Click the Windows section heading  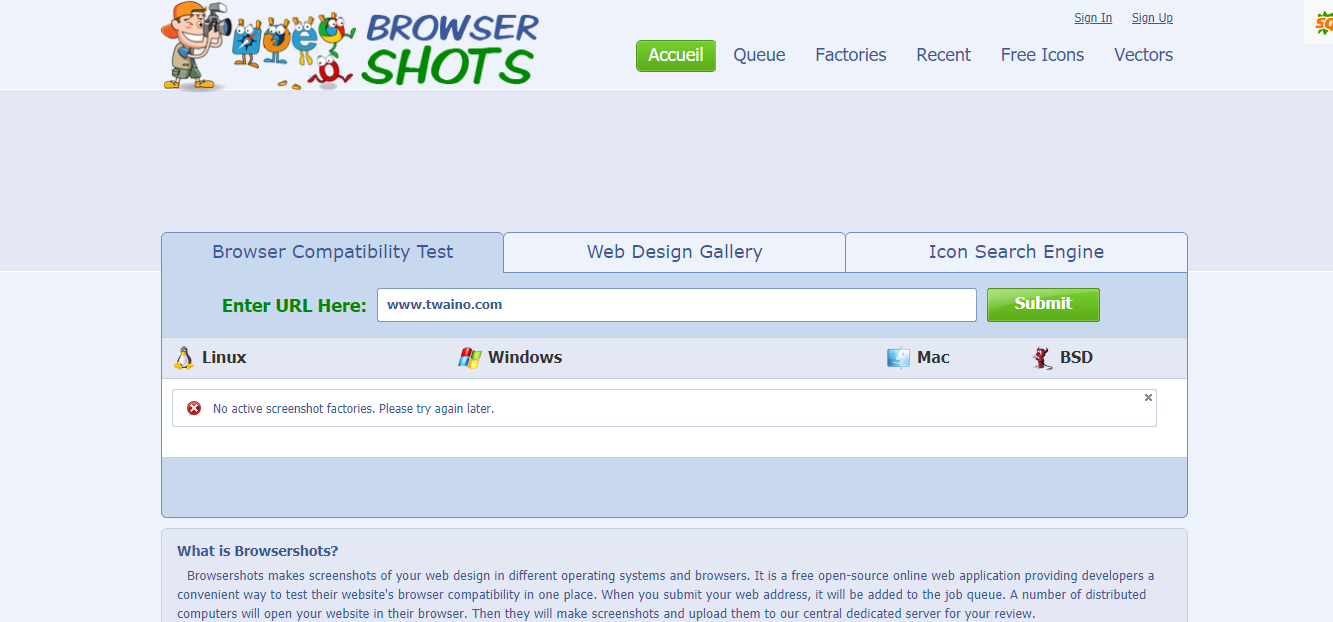tap(525, 358)
